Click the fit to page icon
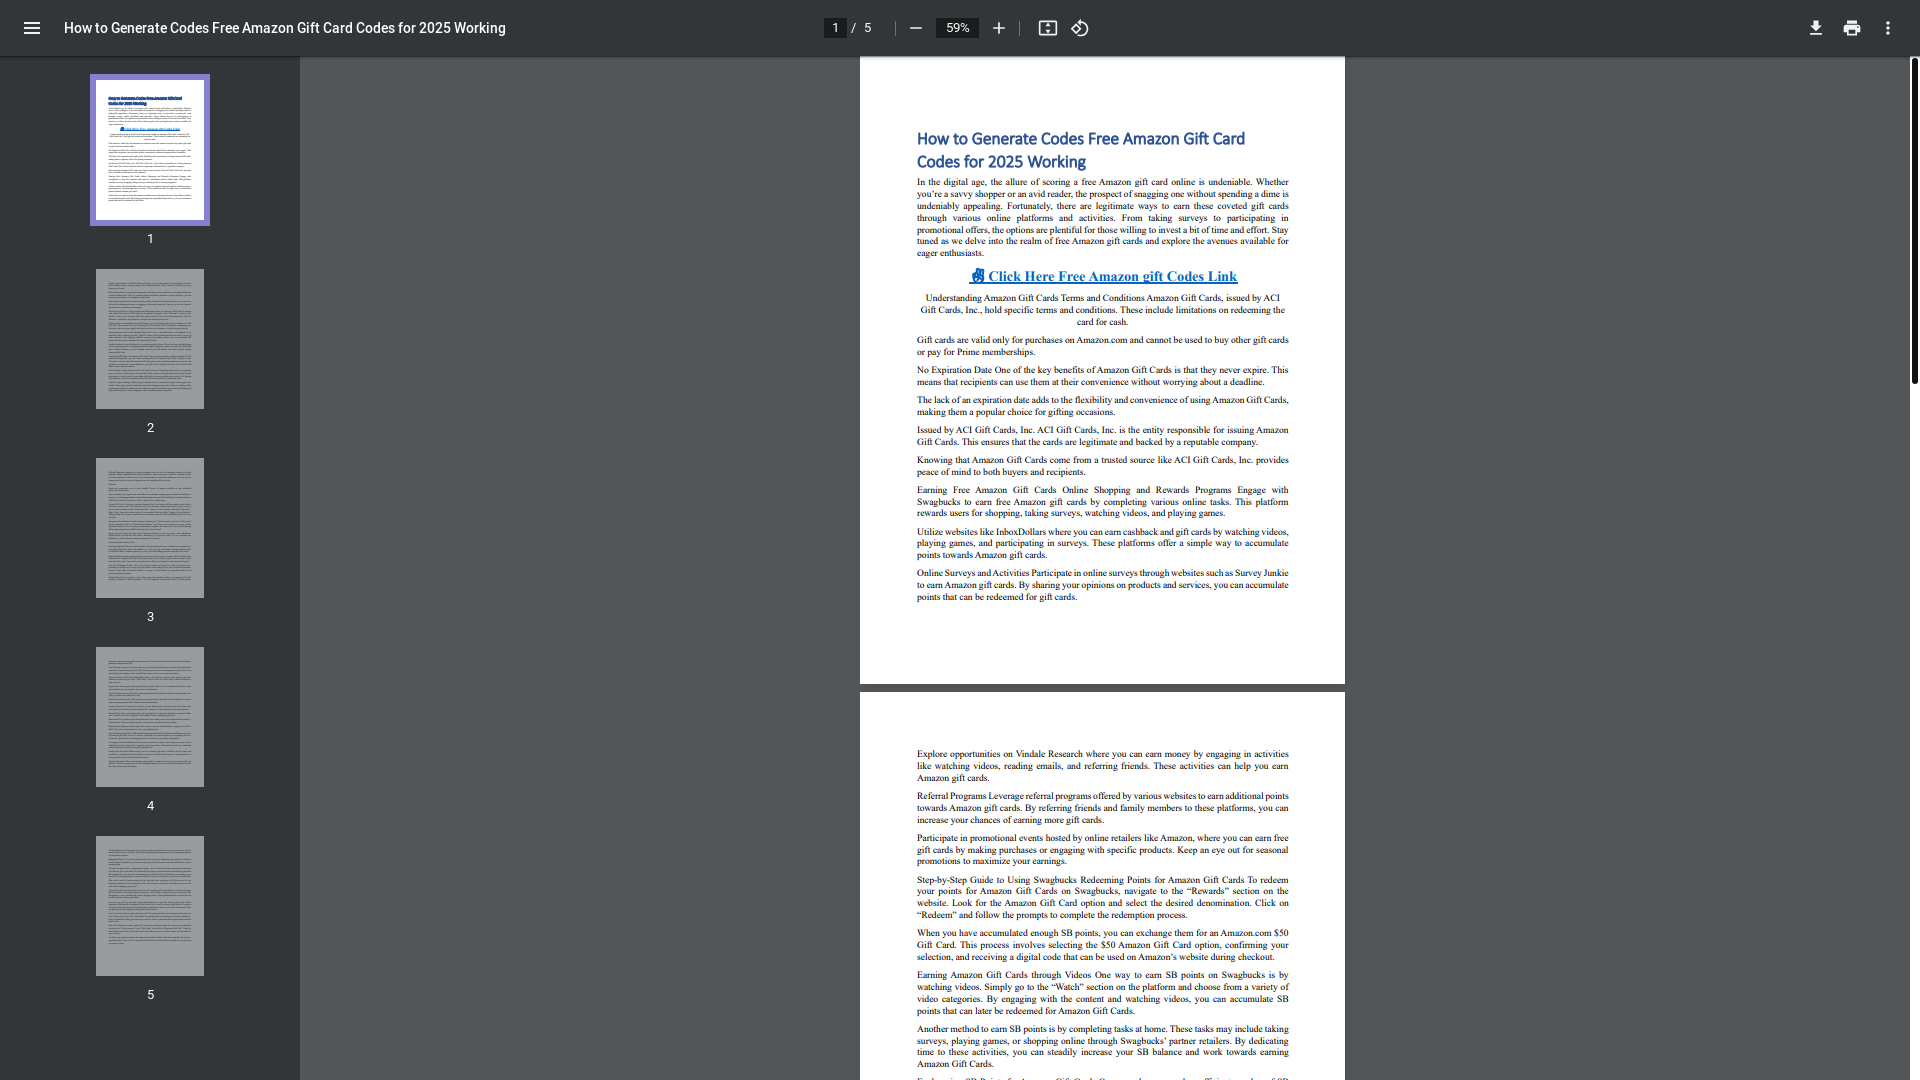This screenshot has width=1920, height=1080. click(1047, 28)
